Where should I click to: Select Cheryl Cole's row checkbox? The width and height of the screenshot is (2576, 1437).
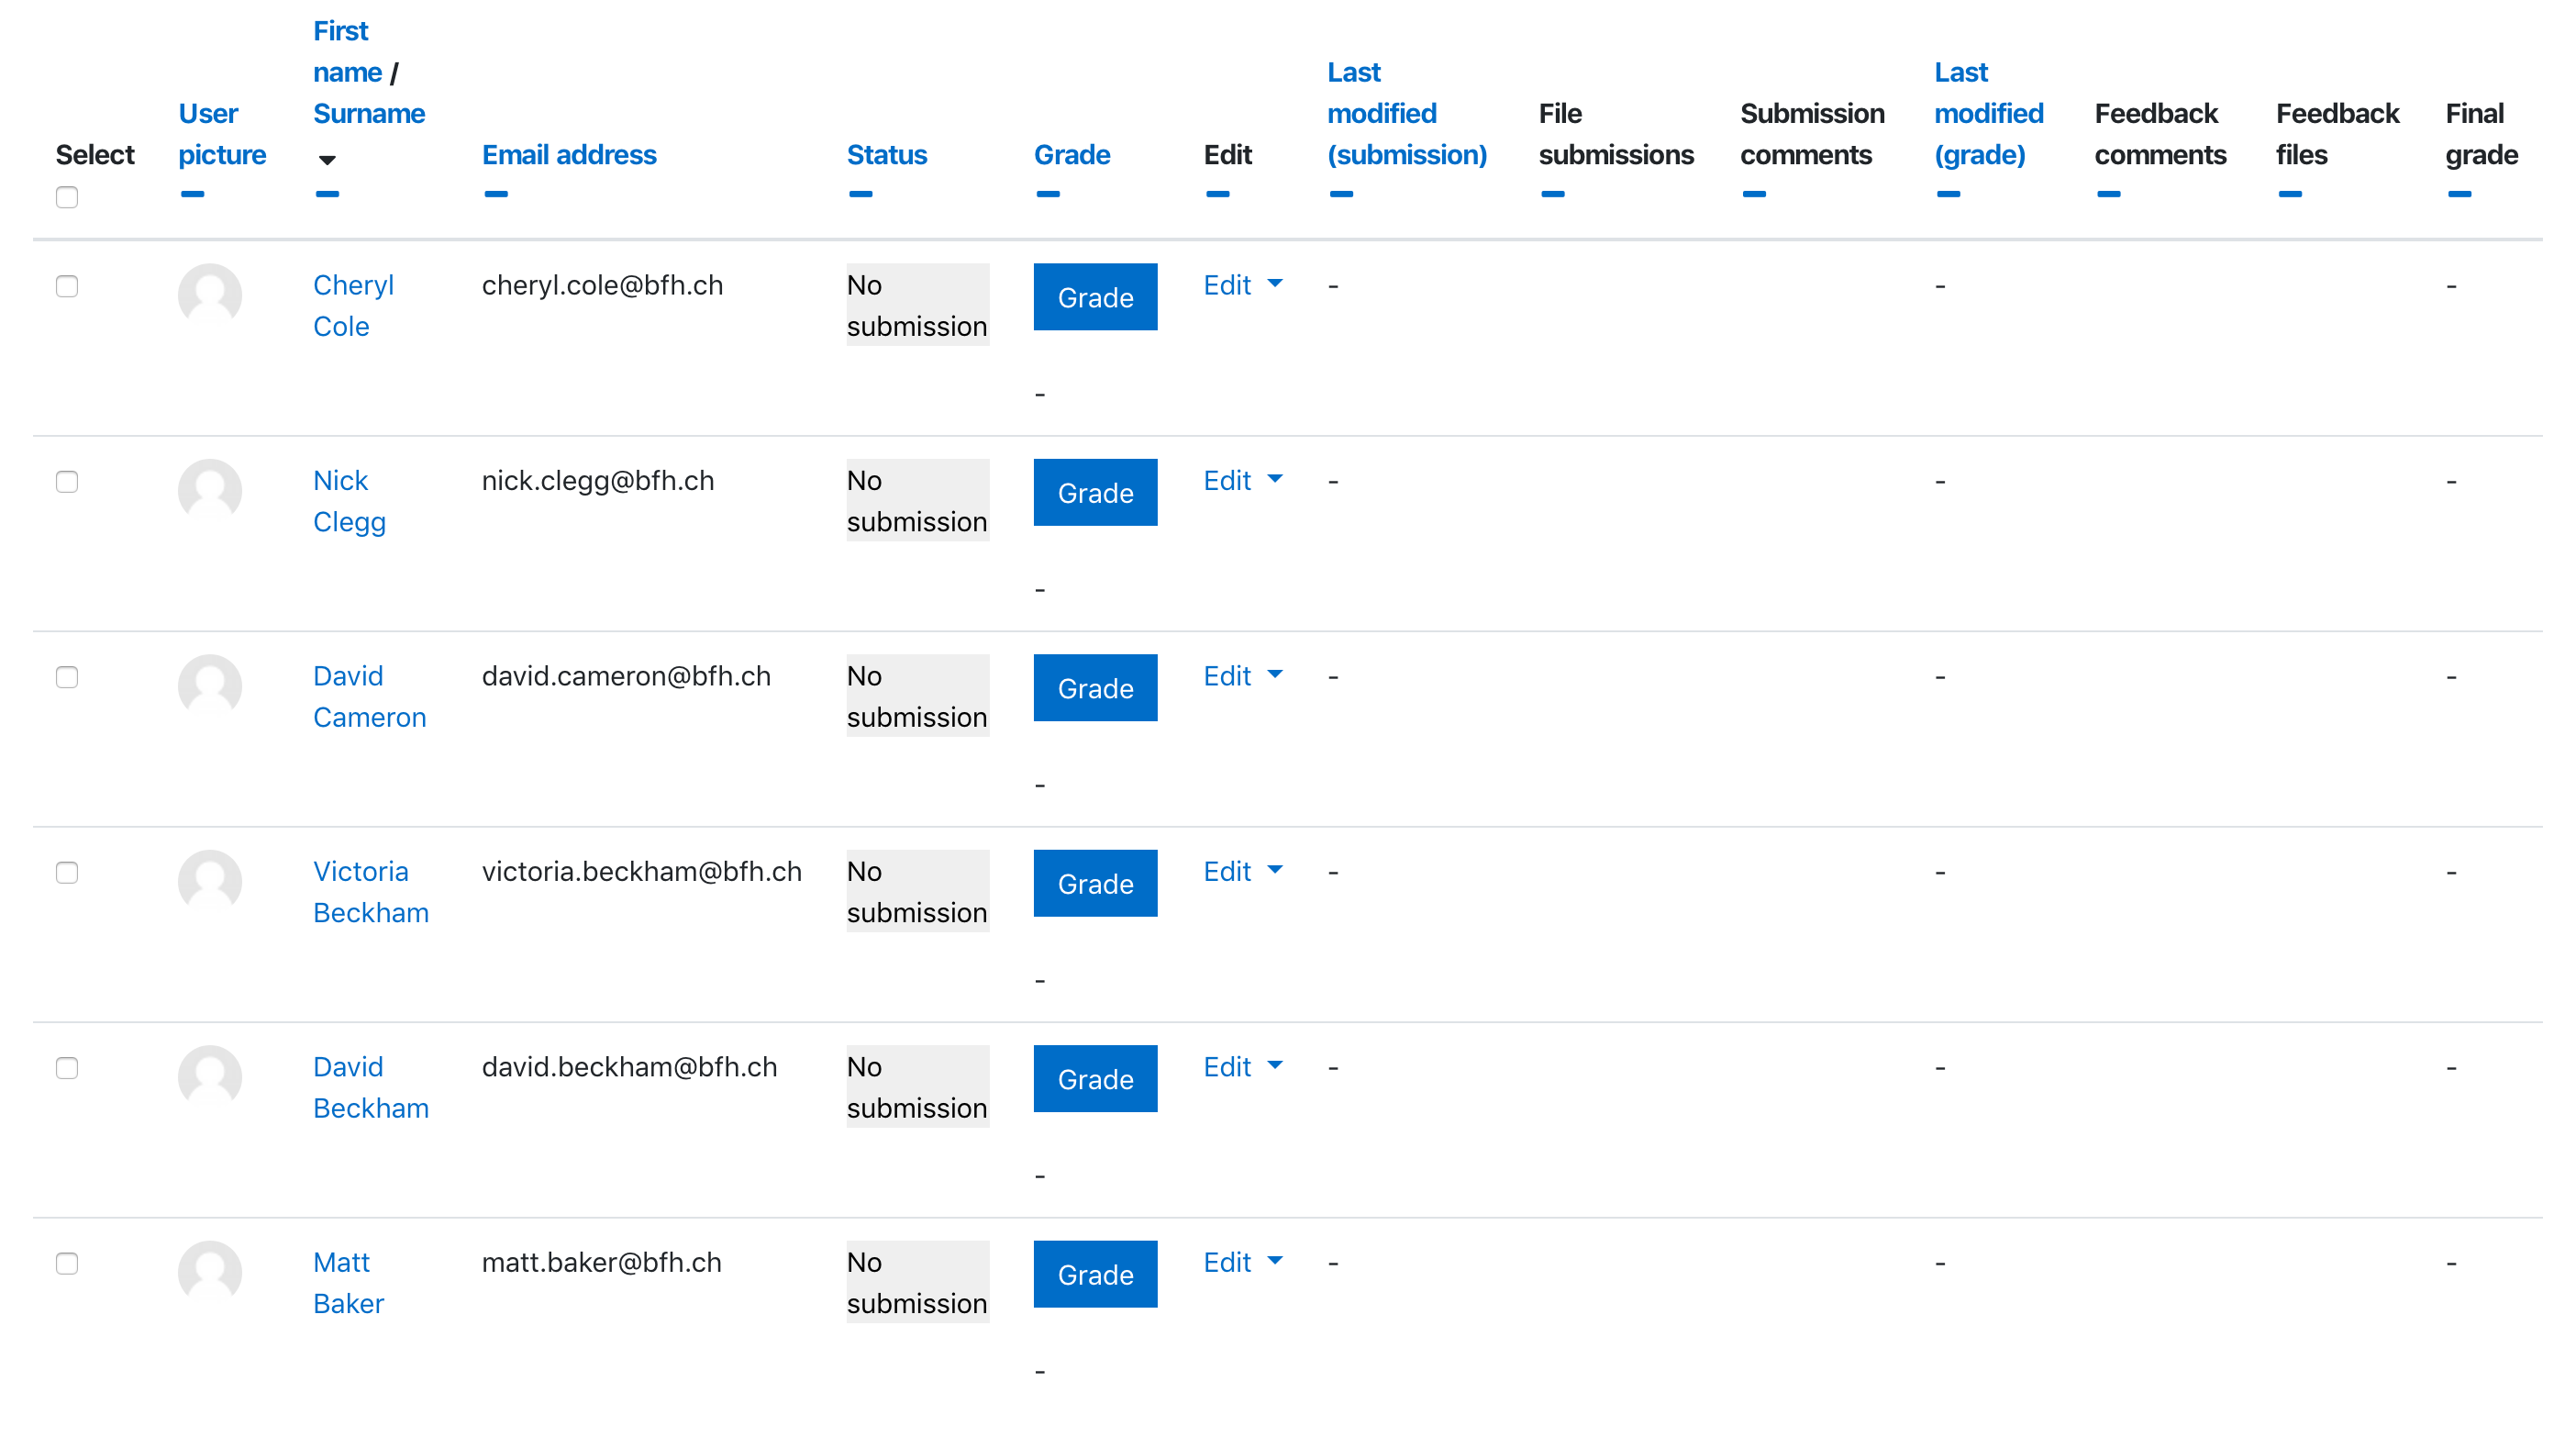click(67, 286)
